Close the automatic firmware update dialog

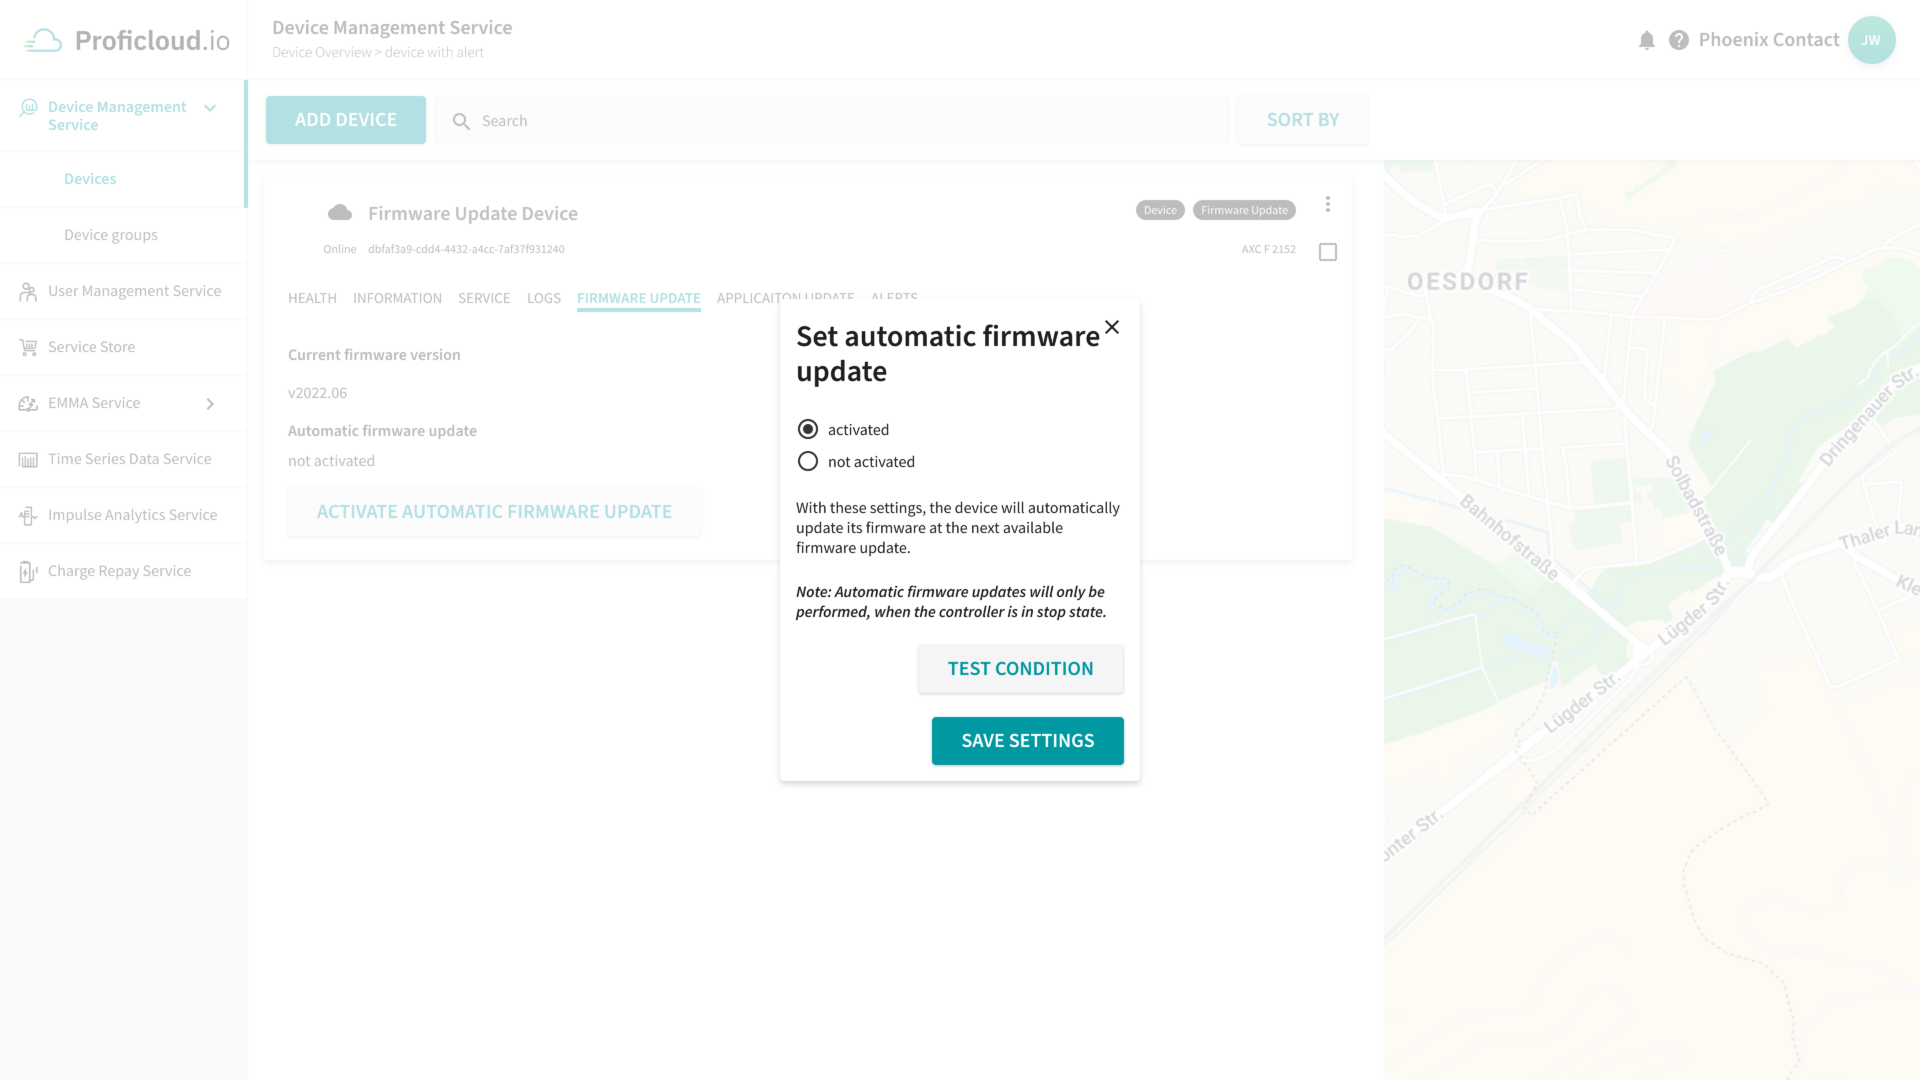[1112, 327]
